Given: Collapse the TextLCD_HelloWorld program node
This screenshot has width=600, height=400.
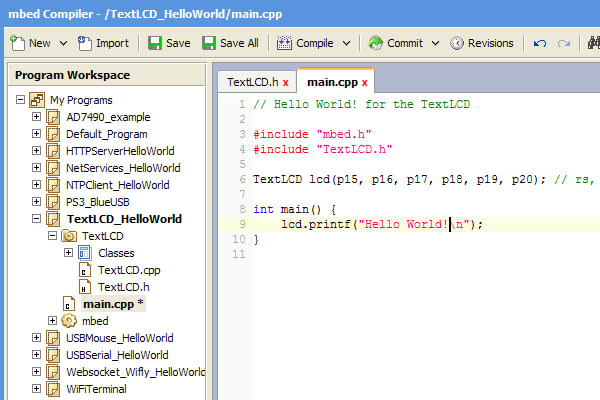Looking at the screenshot, I should click(37, 219).
